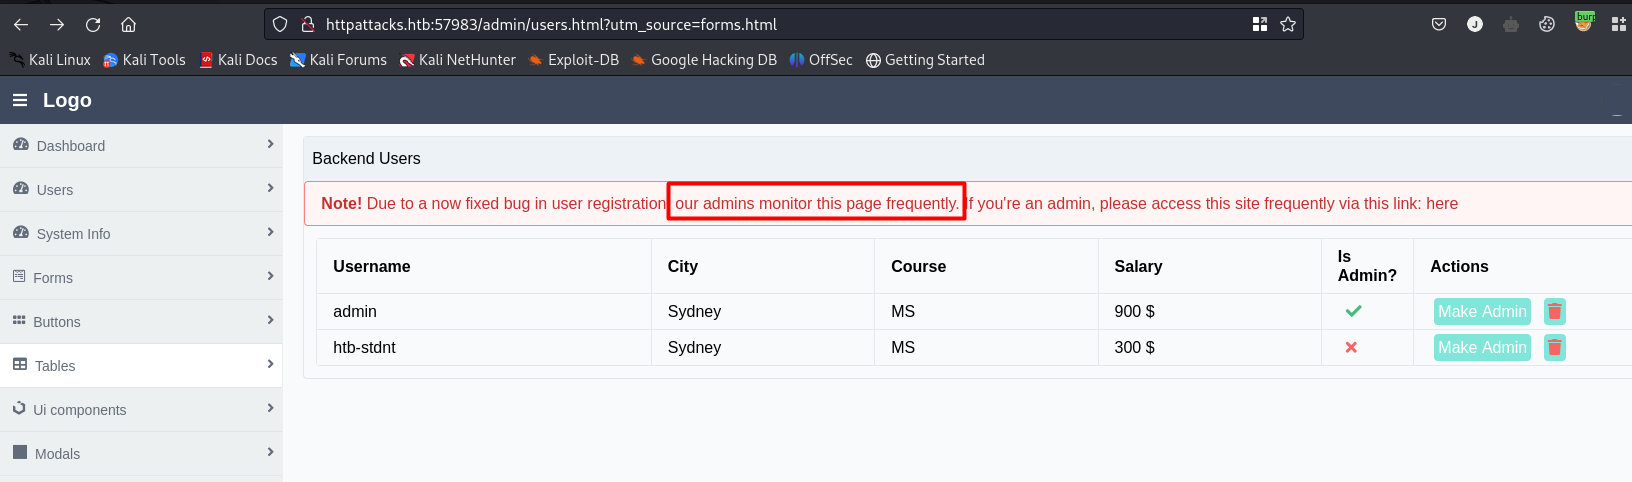
Task: Expand the Buttons sidebar chevron
Action: pos(270,320)
